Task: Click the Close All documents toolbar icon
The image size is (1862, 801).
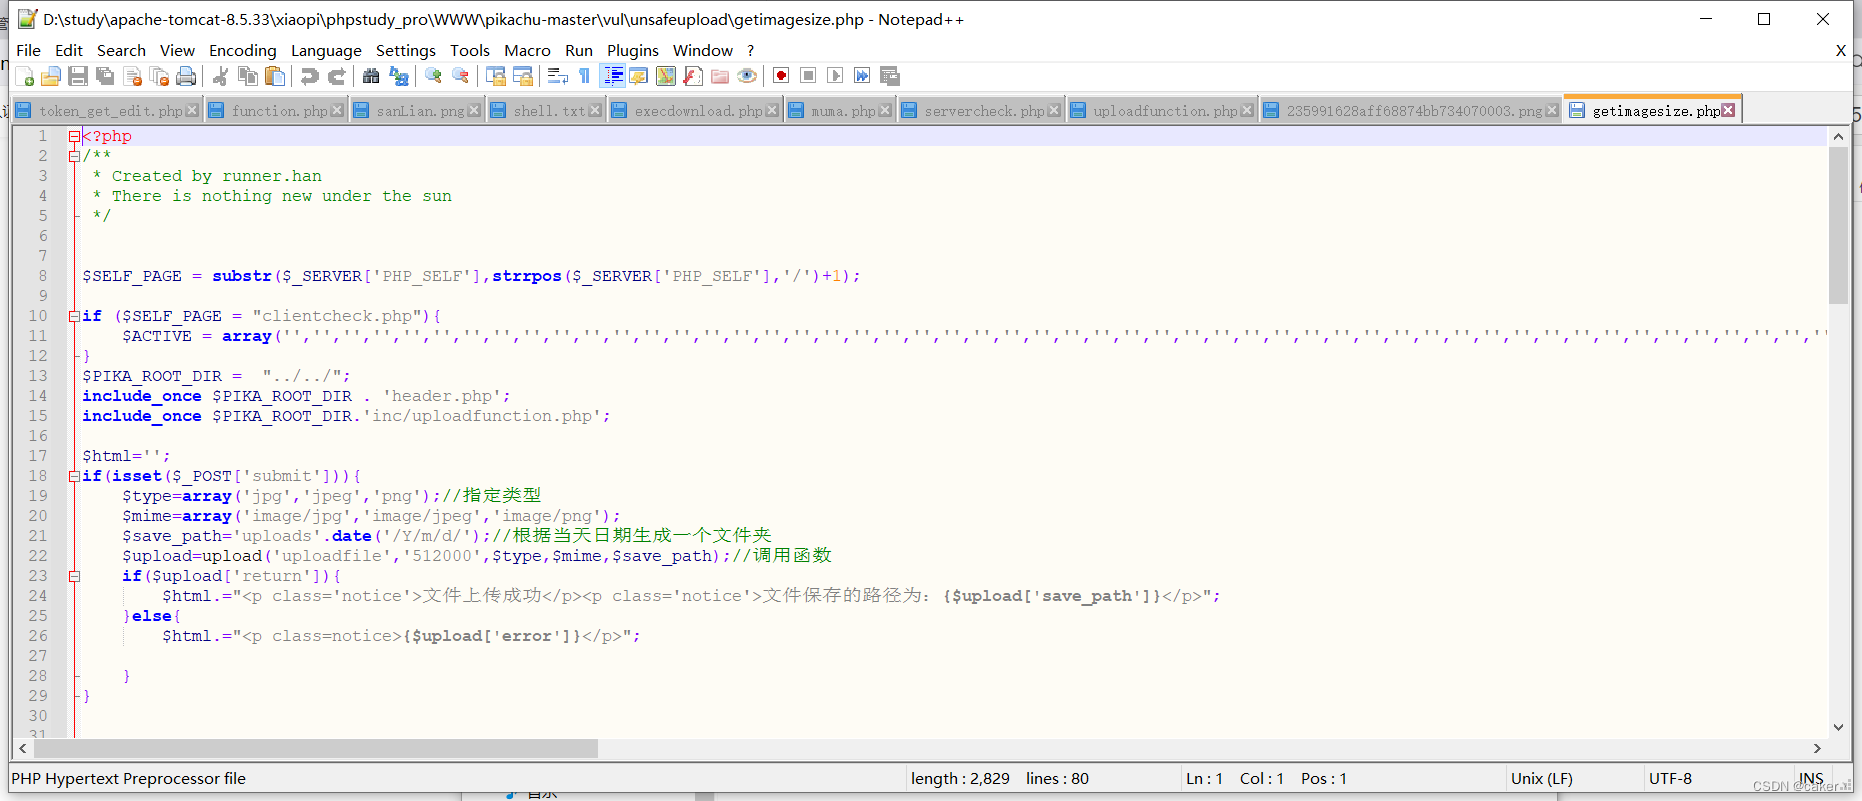Action: point(159,76)
